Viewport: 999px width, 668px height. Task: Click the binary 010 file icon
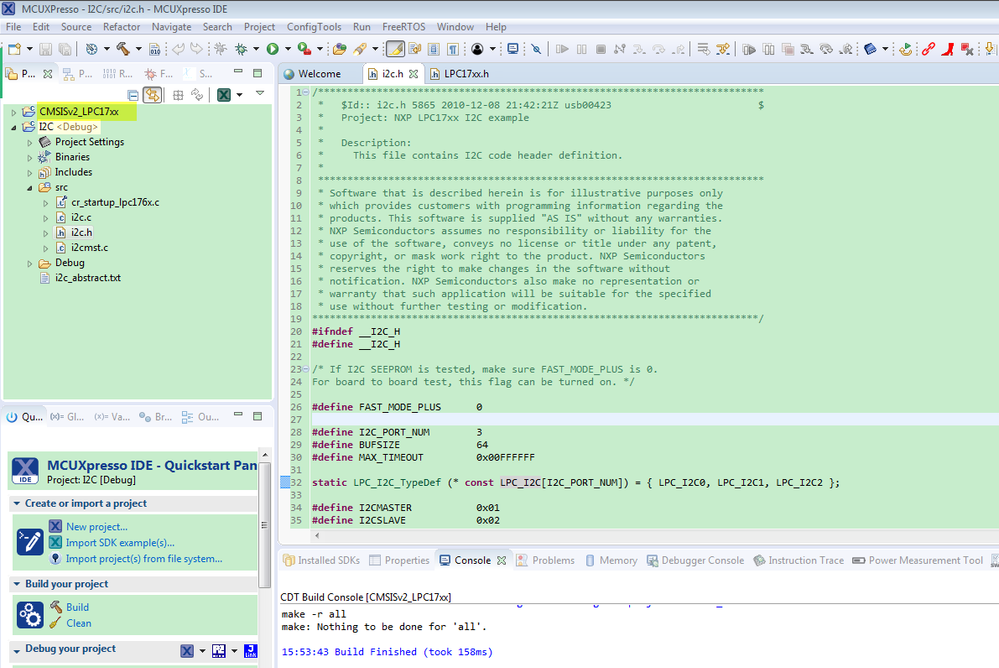tap(154, 49)
